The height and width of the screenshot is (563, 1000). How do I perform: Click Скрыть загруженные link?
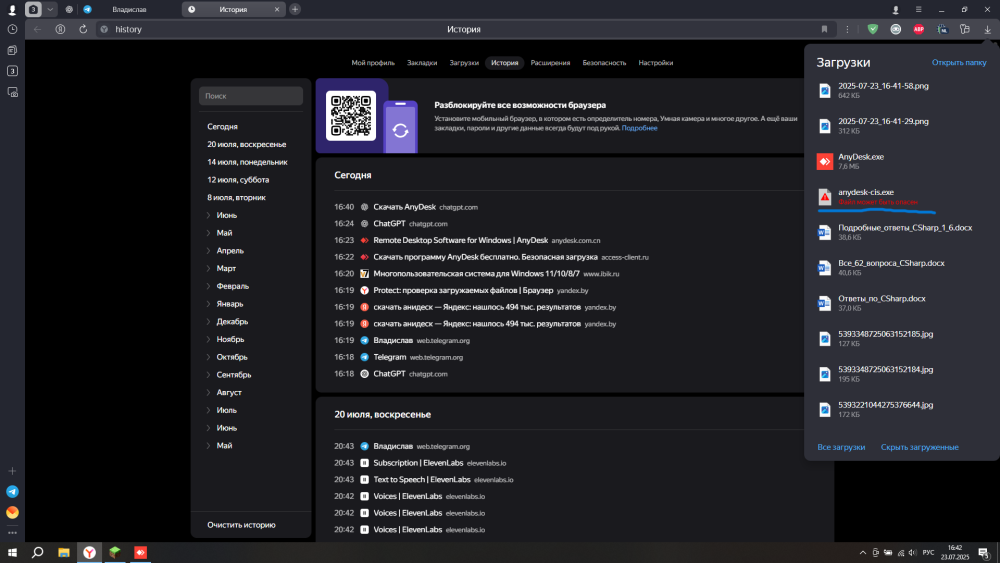[920, 447]
